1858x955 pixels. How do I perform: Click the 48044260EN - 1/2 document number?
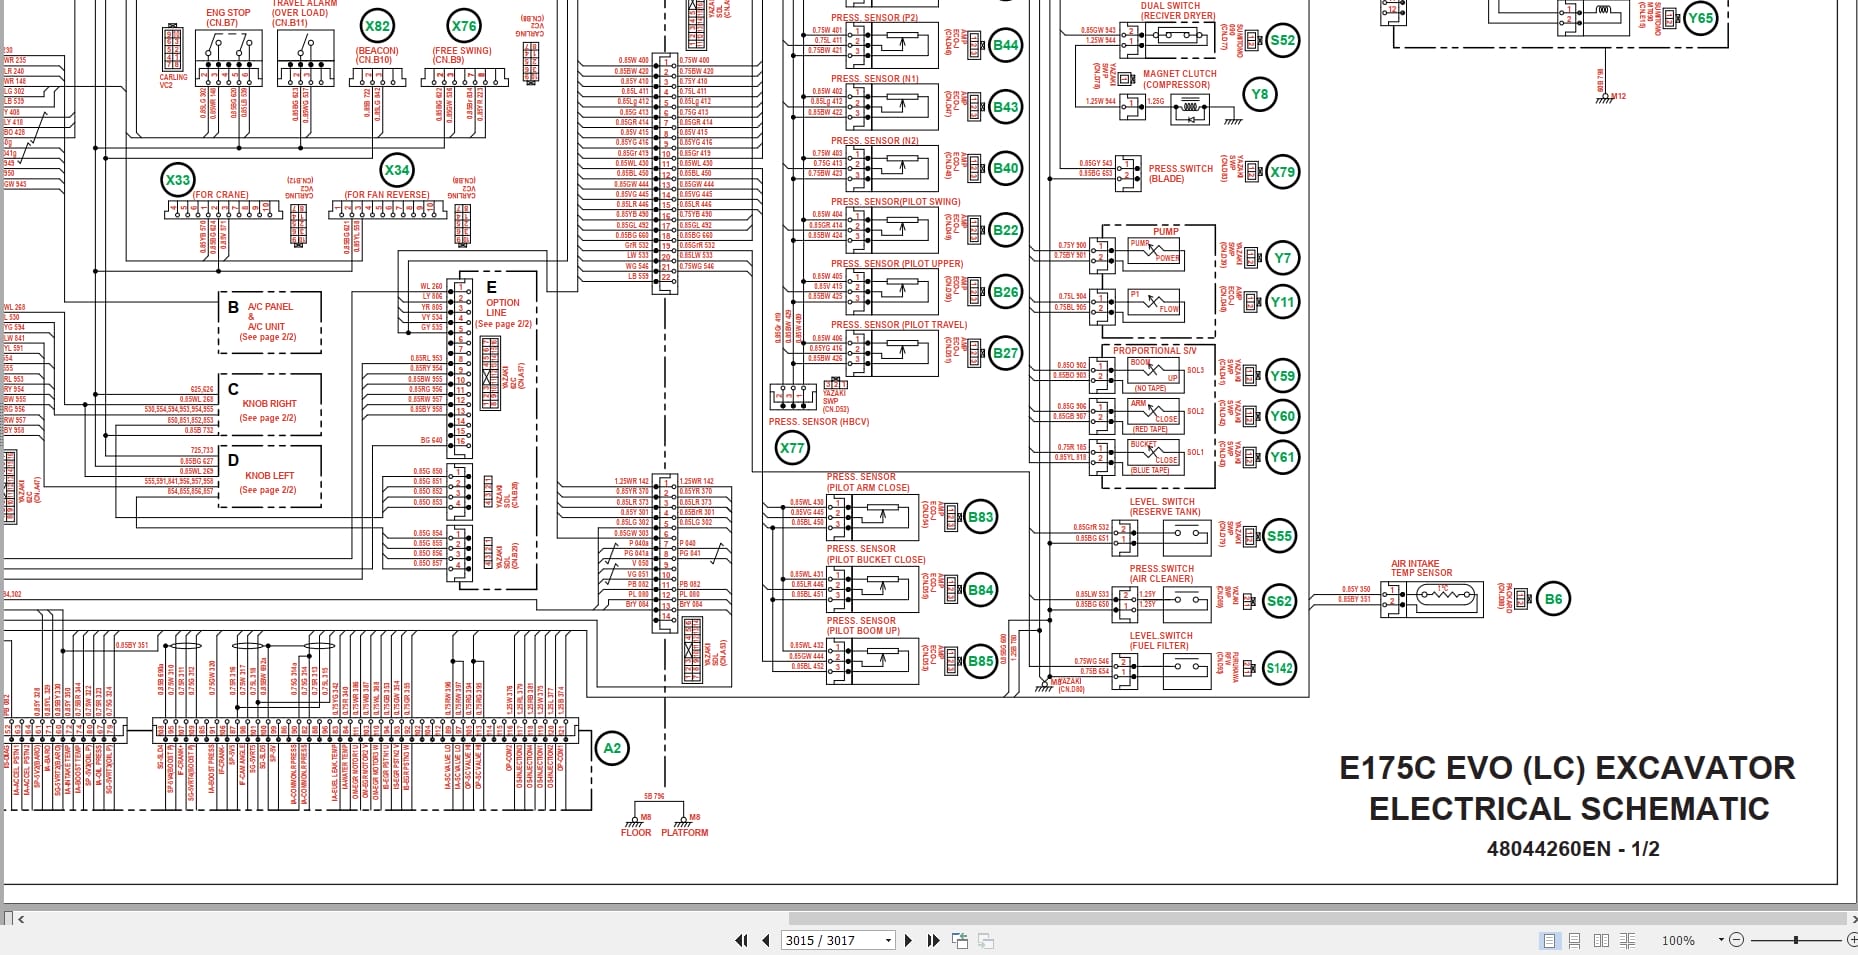point(1573,849)
